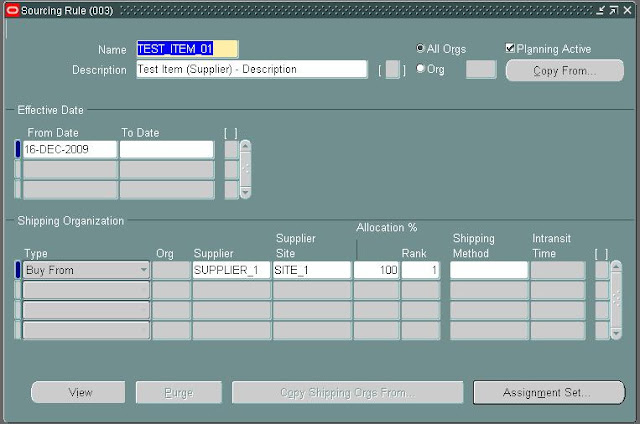Screen dimensions: 640x424
Task: Click the second row From Date field
Action: click(x=70, y=169)
